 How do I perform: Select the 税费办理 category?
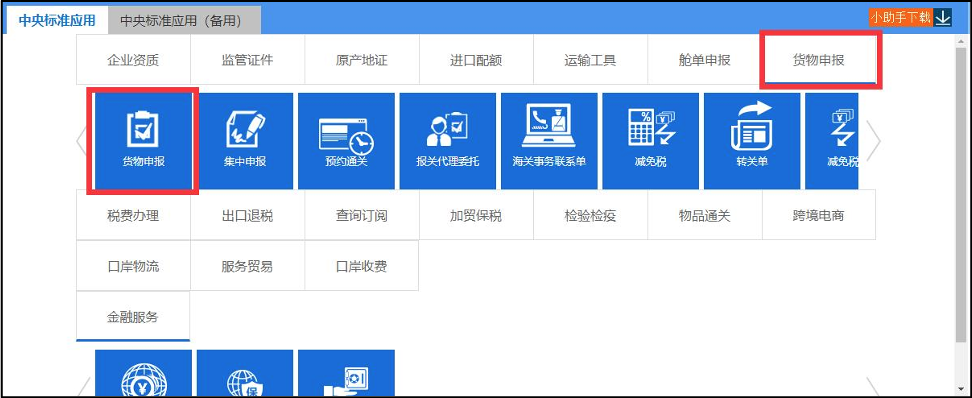point(133,215)
